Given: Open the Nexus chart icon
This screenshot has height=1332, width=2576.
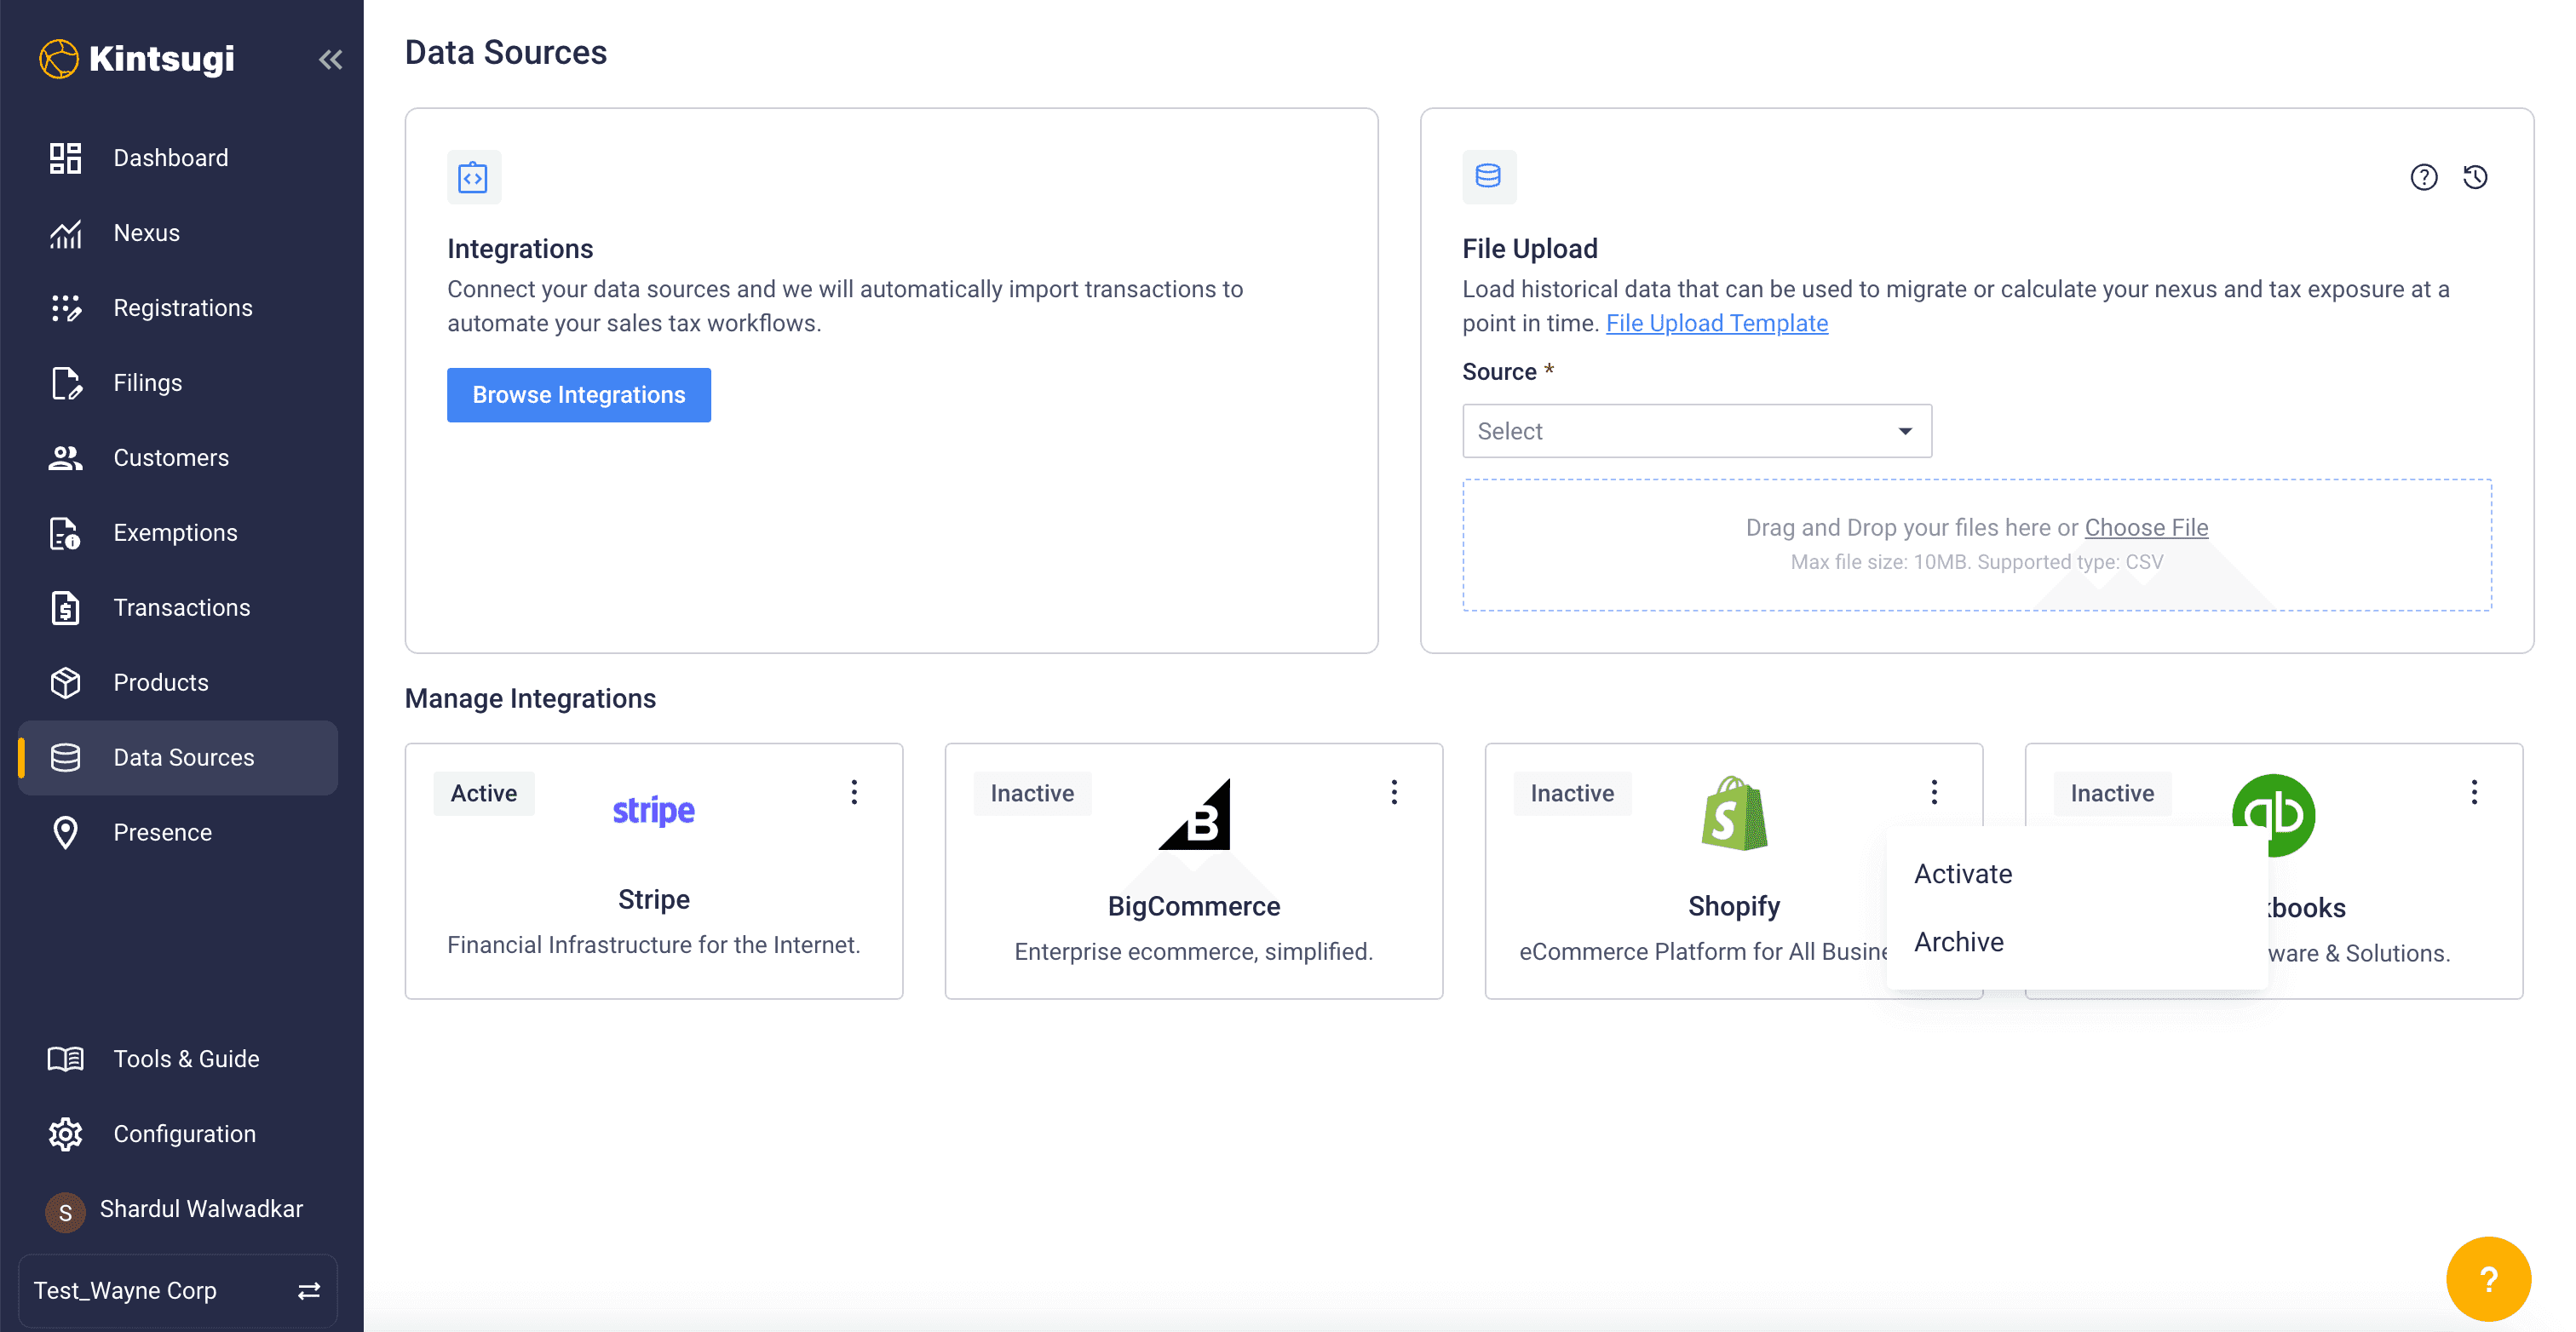Looking at the screenshot, I should 66,233.
